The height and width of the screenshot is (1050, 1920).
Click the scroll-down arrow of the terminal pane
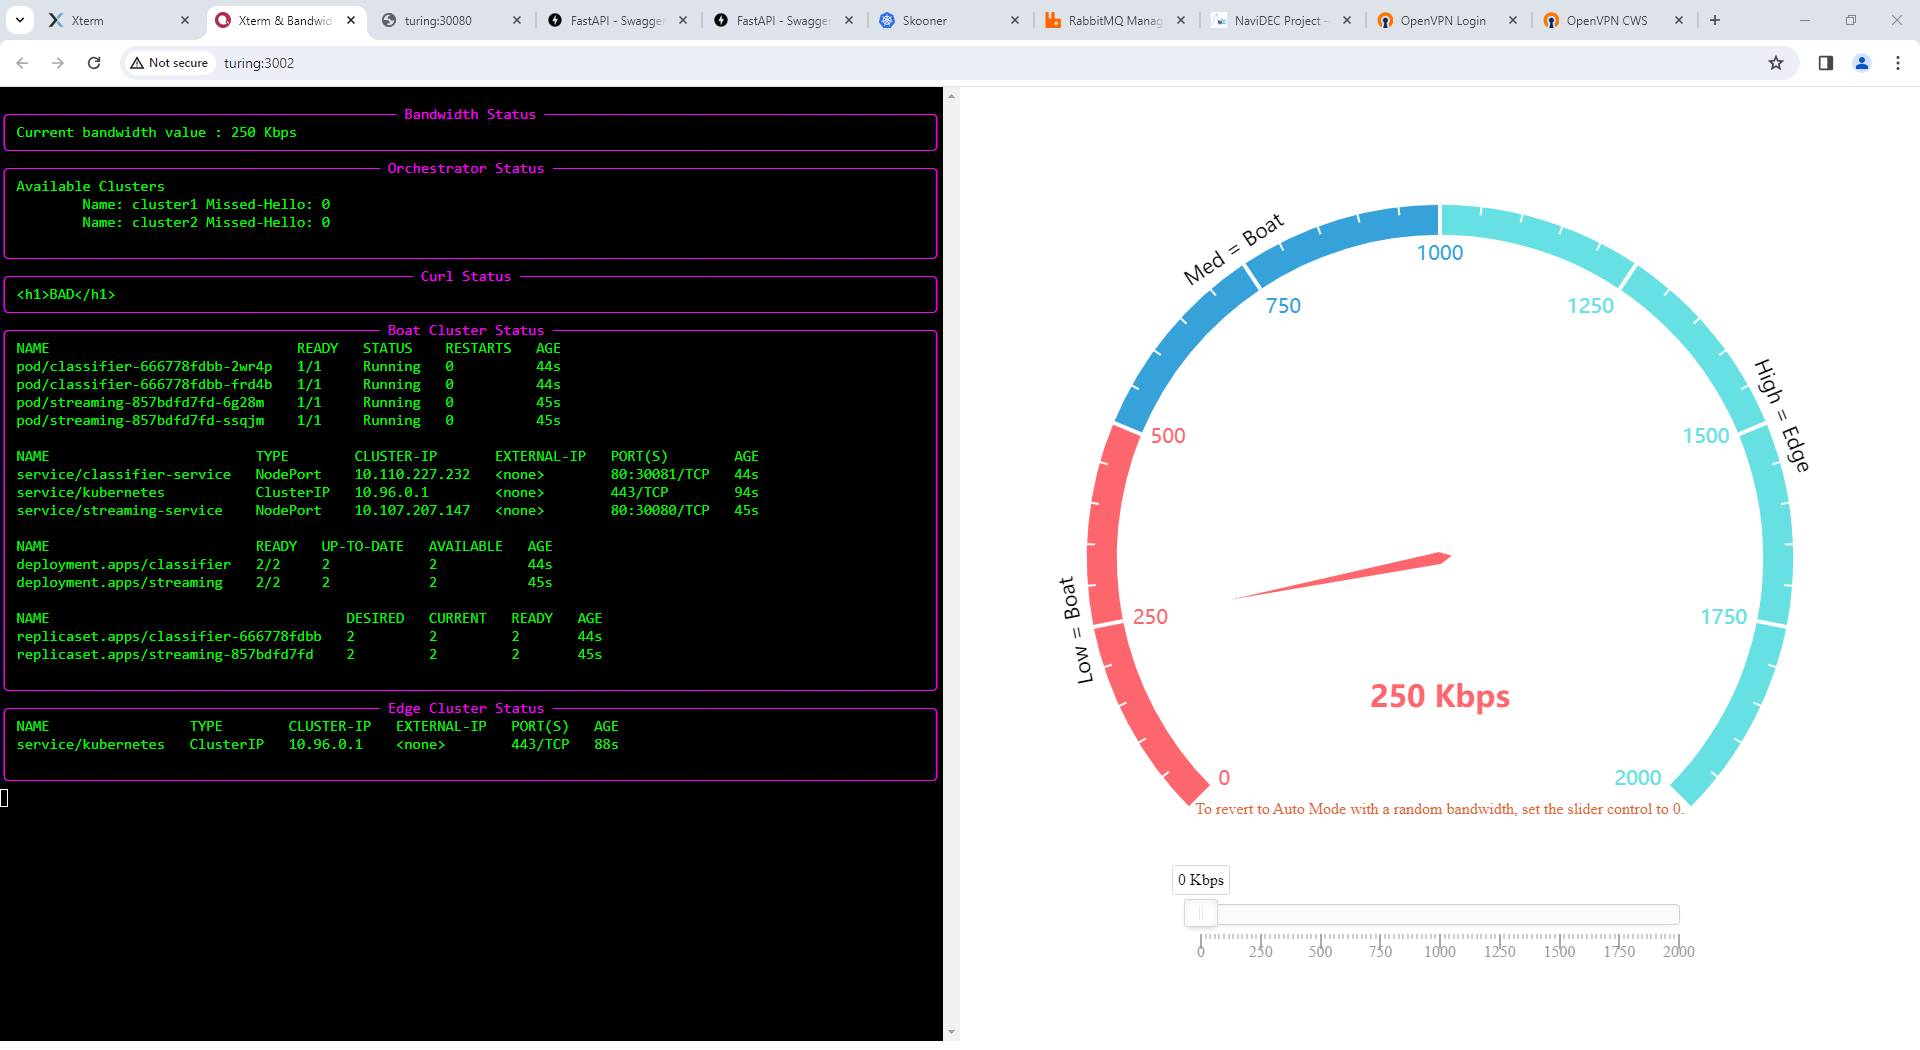coord(951,1032)
